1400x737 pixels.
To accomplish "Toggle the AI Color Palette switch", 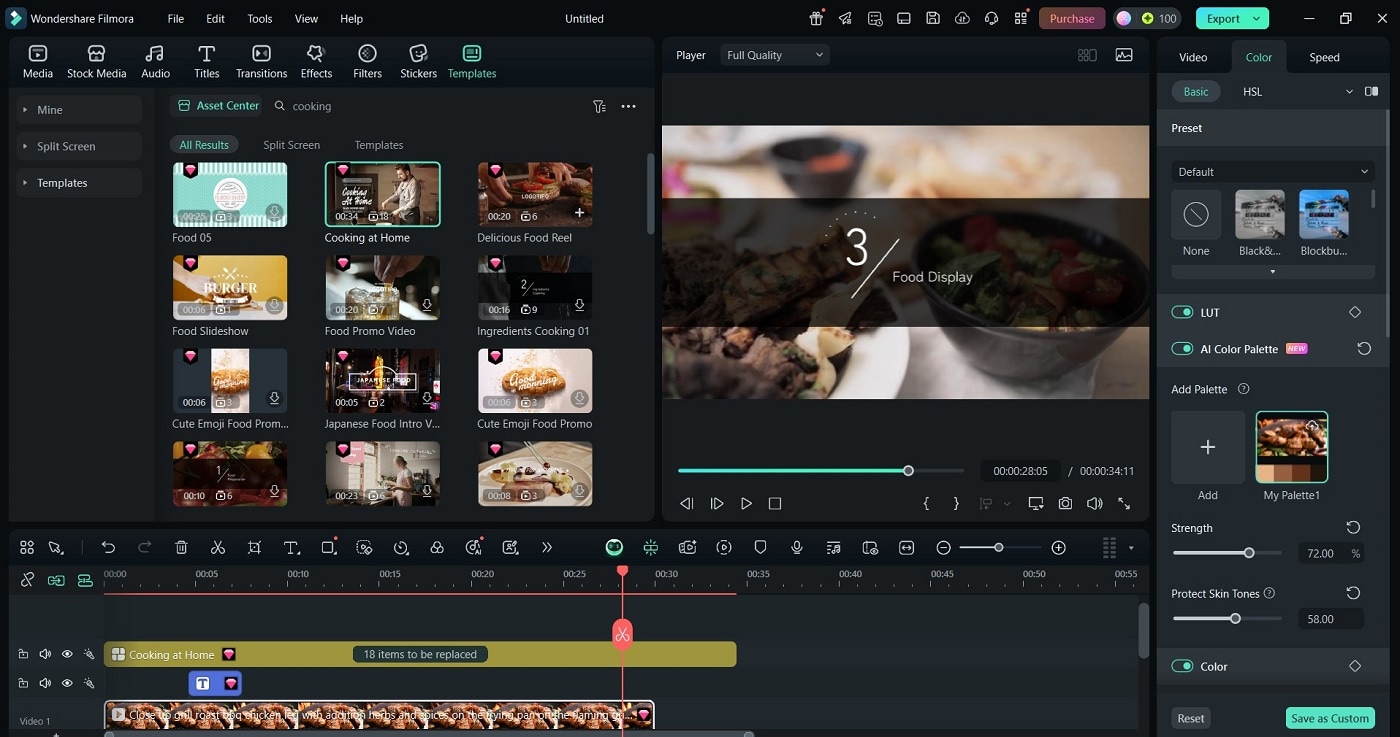I will tap(1182, 349).
